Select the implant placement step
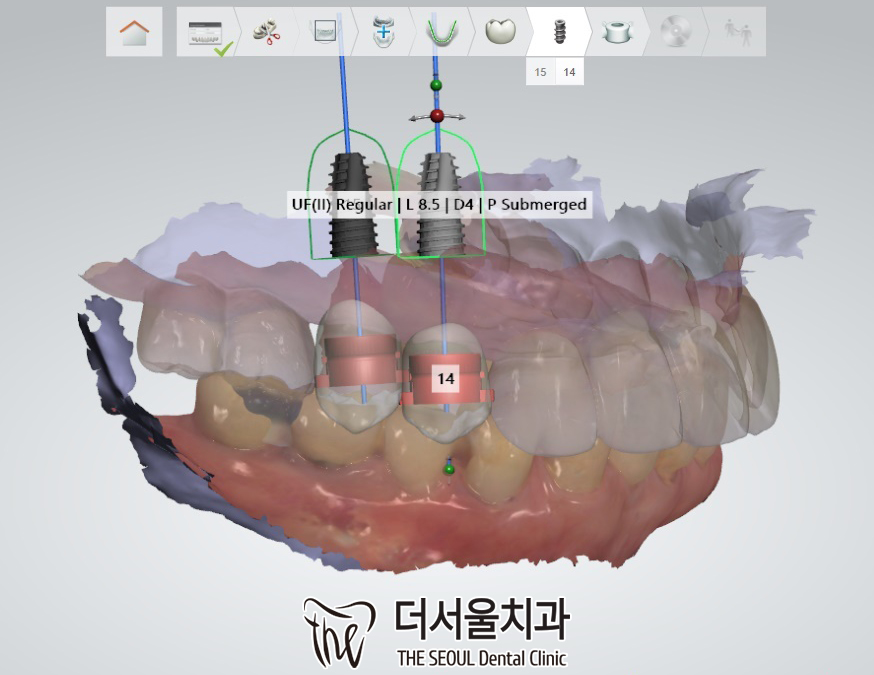 (559, 32)
